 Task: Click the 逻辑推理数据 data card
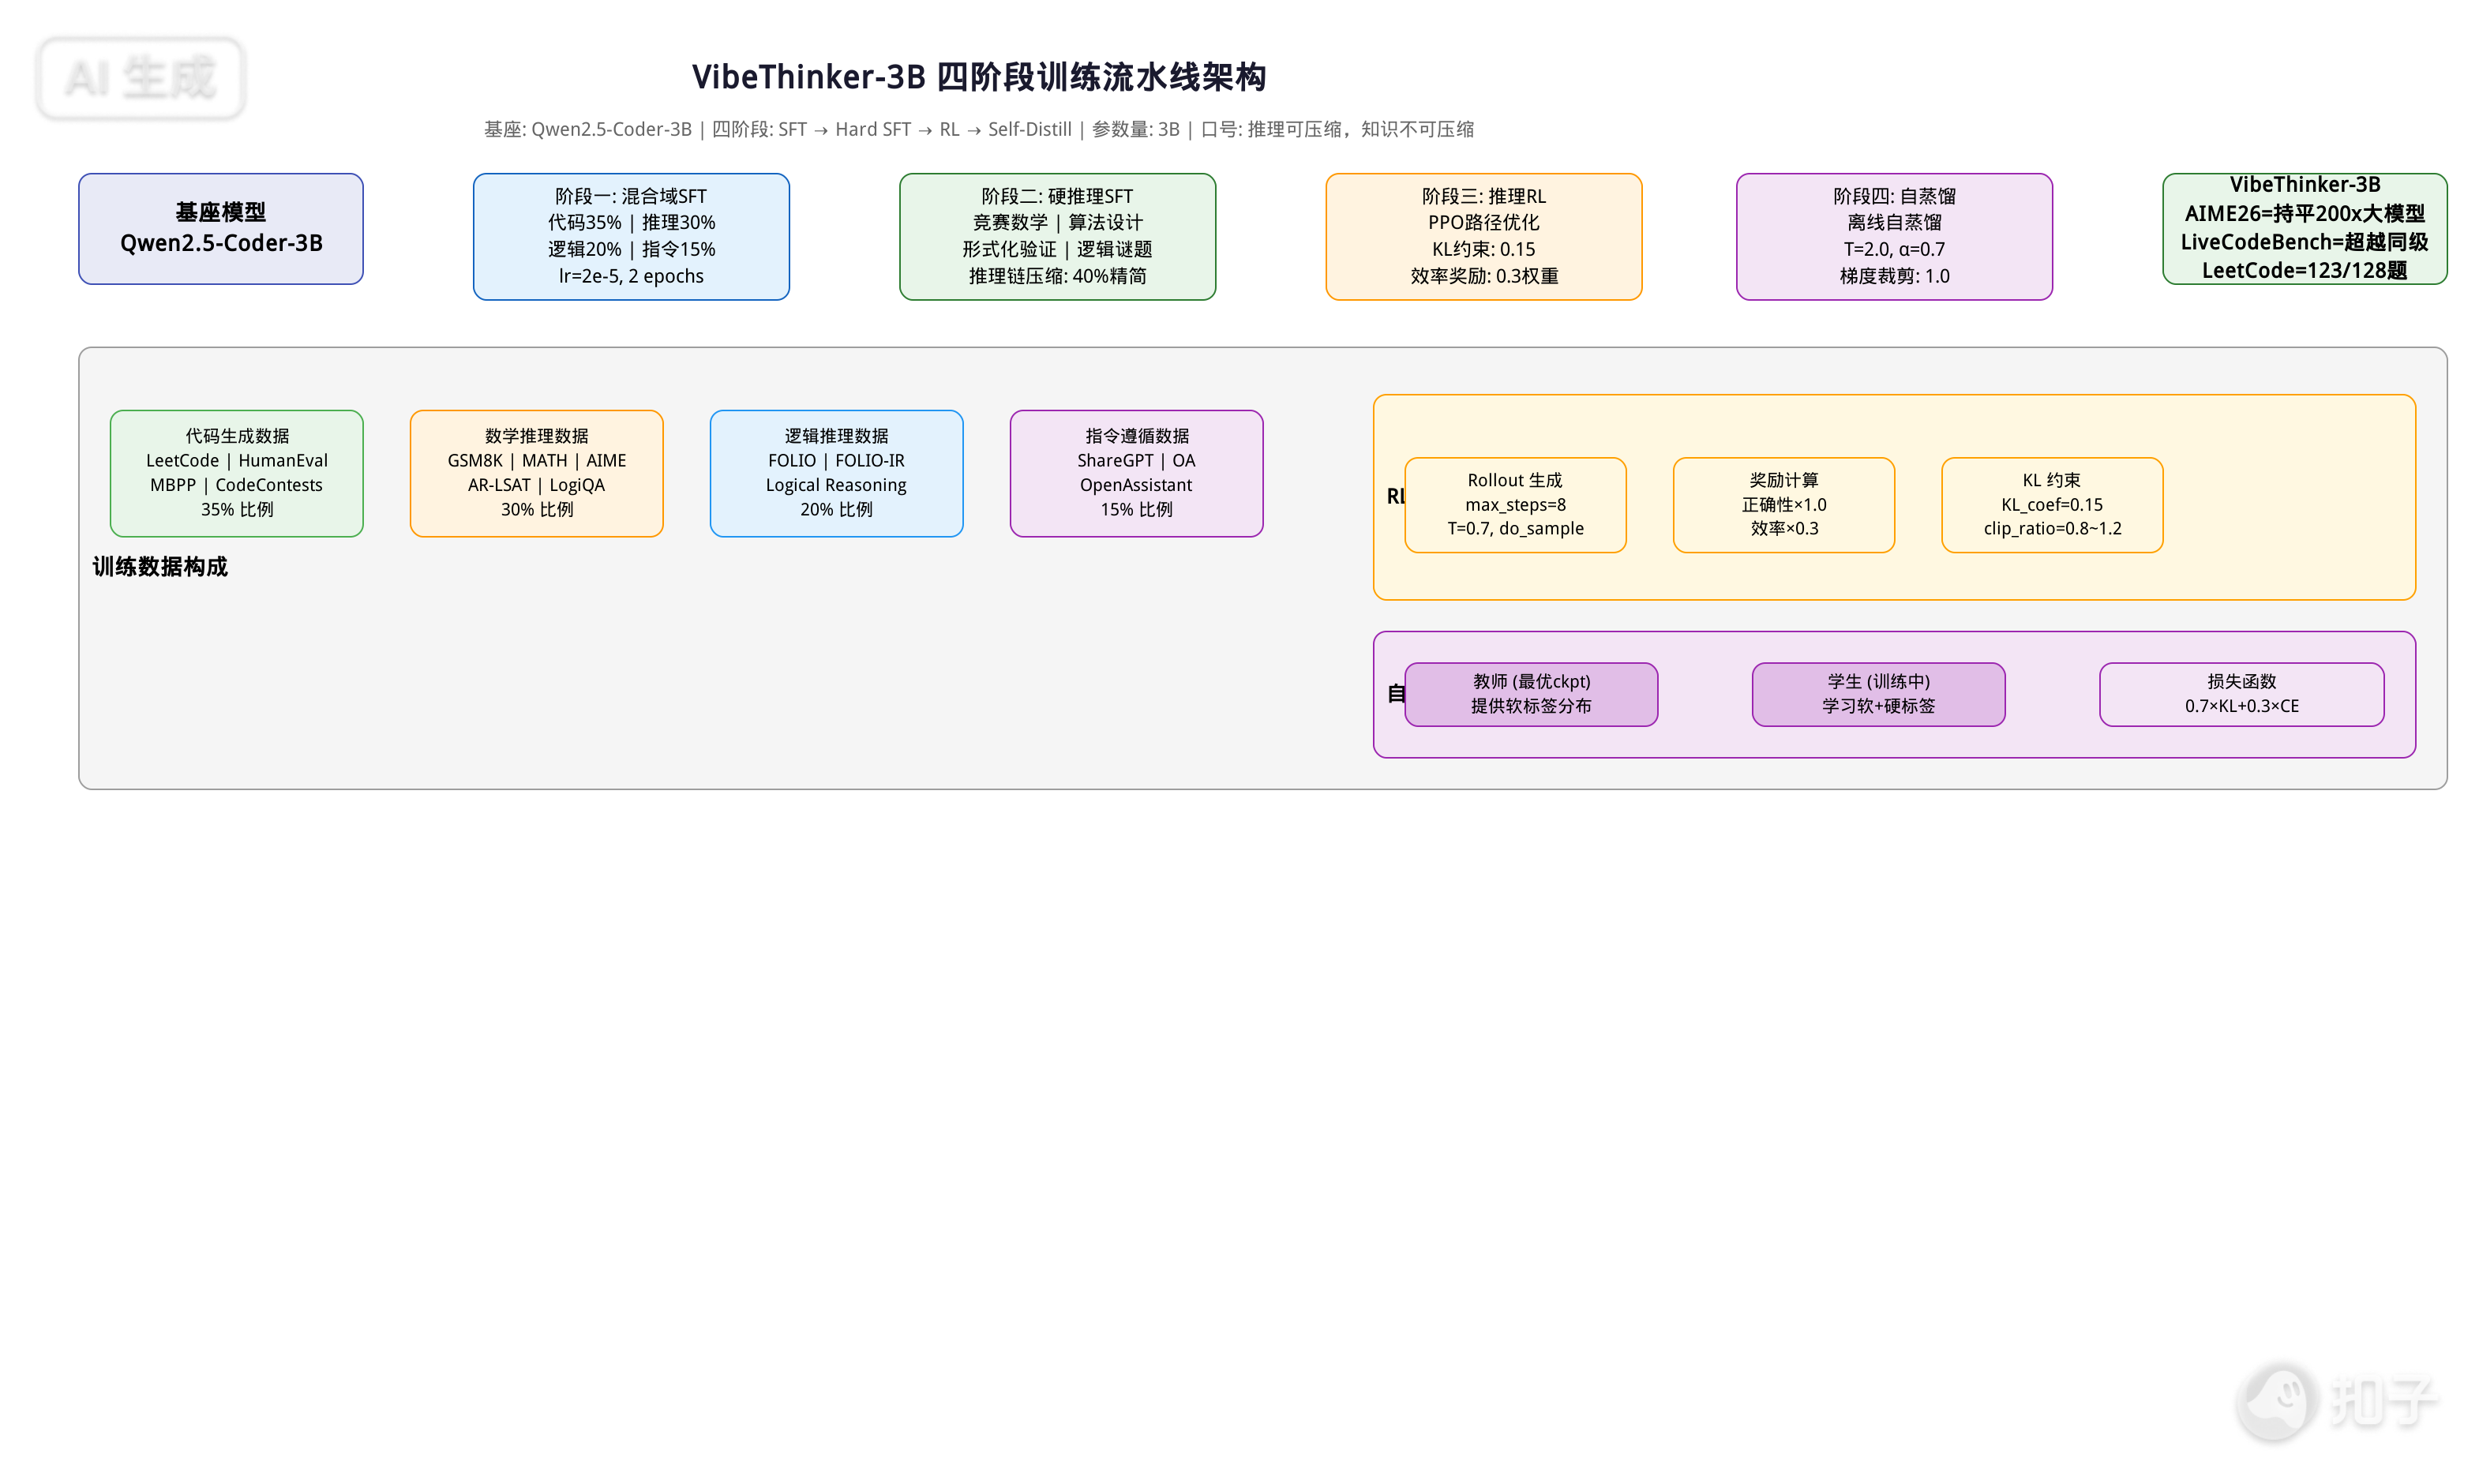837,473
